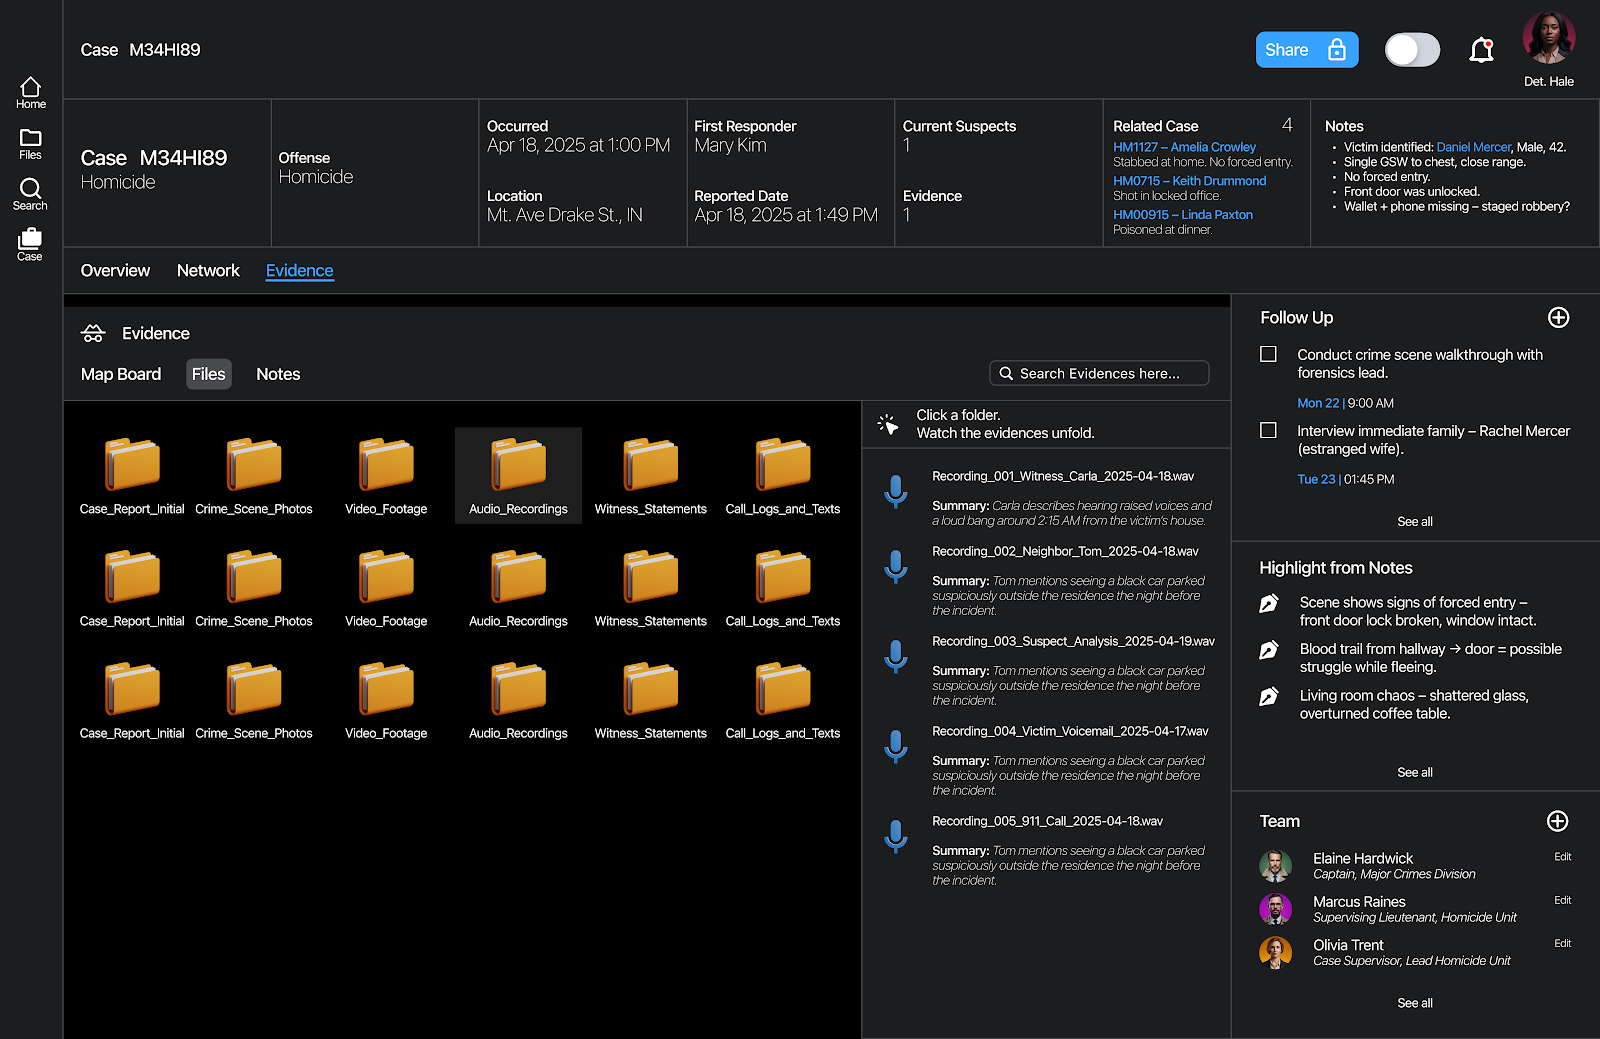Click Related Case count 4

point(1287,125)
